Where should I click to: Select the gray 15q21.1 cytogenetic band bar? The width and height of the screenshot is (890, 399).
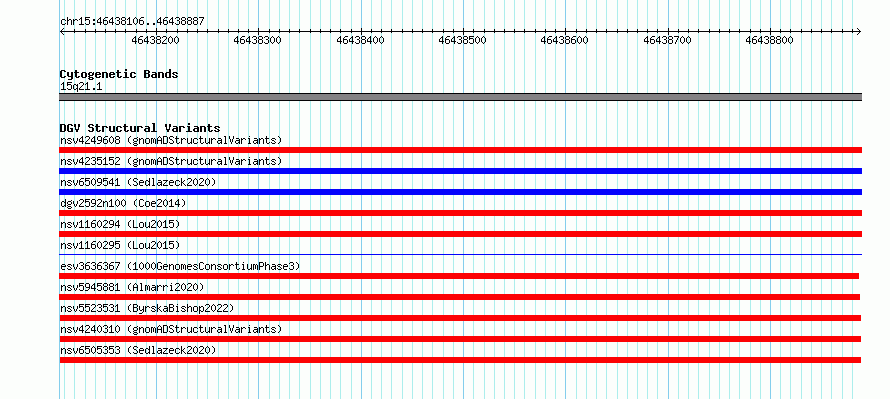coord(461,97)
